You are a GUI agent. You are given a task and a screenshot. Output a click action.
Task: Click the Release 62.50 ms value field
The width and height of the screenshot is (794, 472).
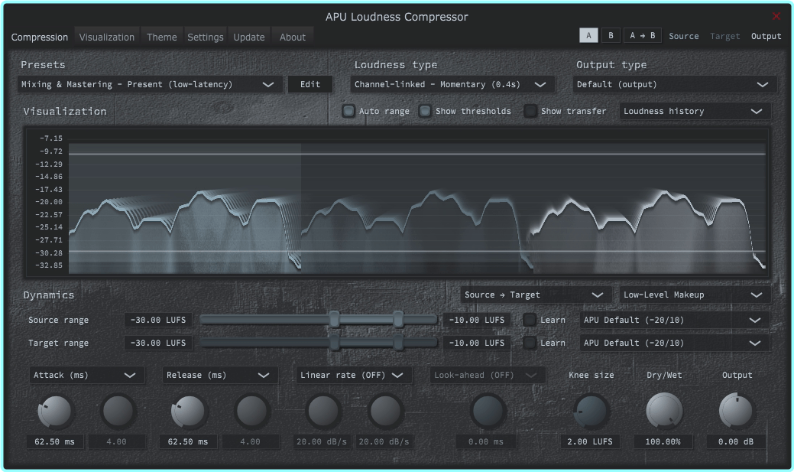[x=188, y=442]
